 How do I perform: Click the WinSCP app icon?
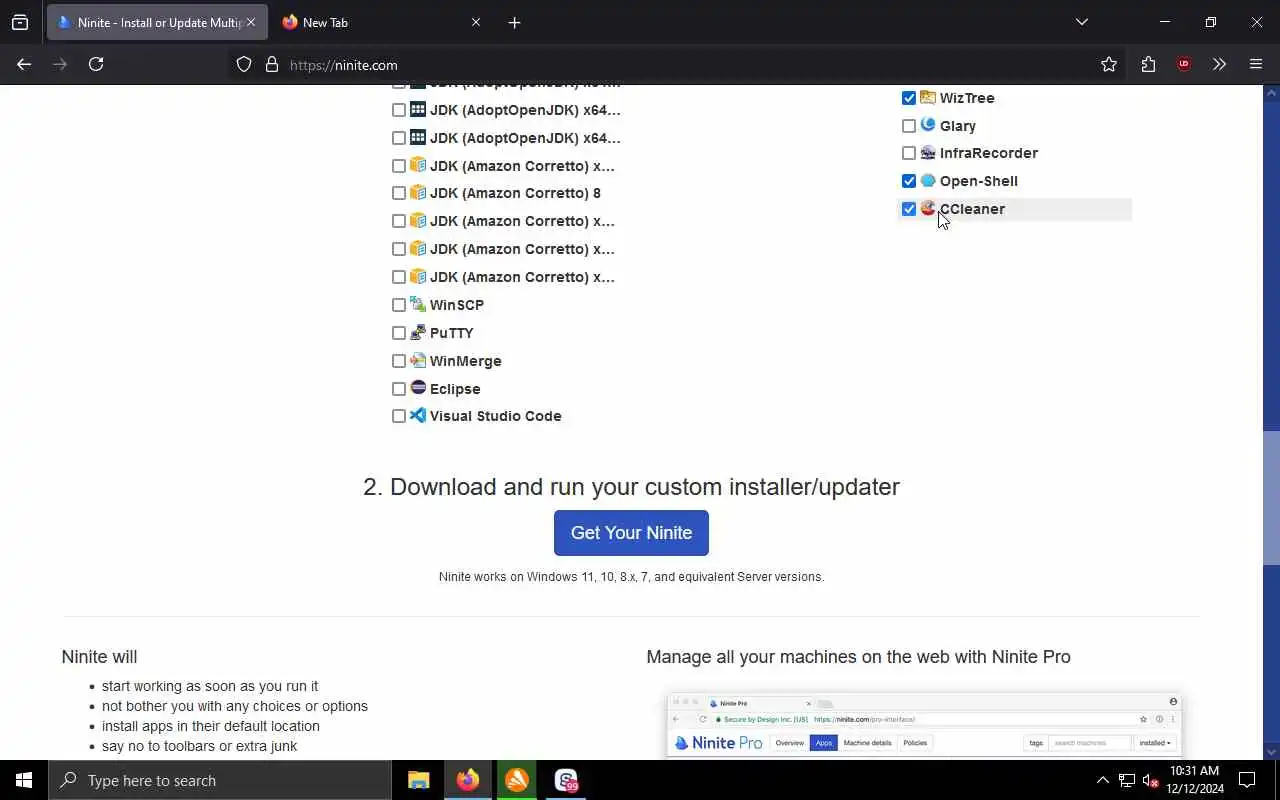418,304
